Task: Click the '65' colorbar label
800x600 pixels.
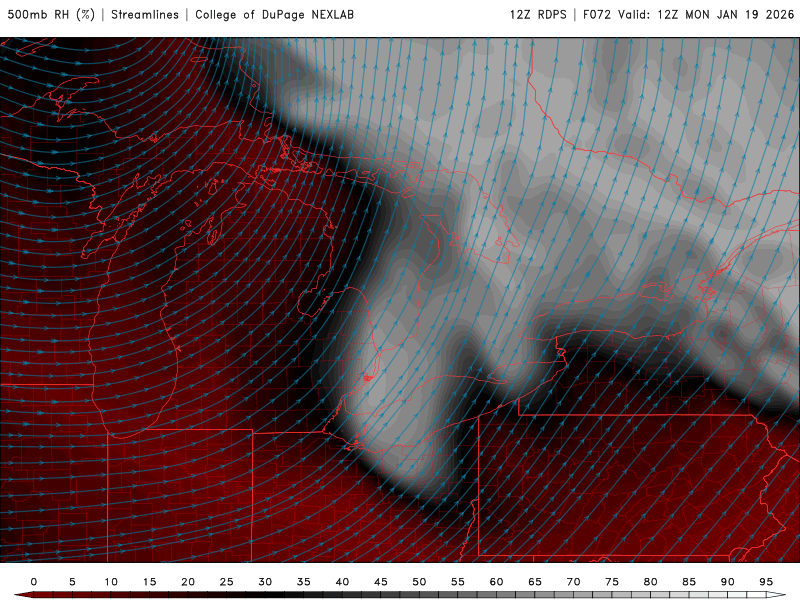Action: coord(535,582)
